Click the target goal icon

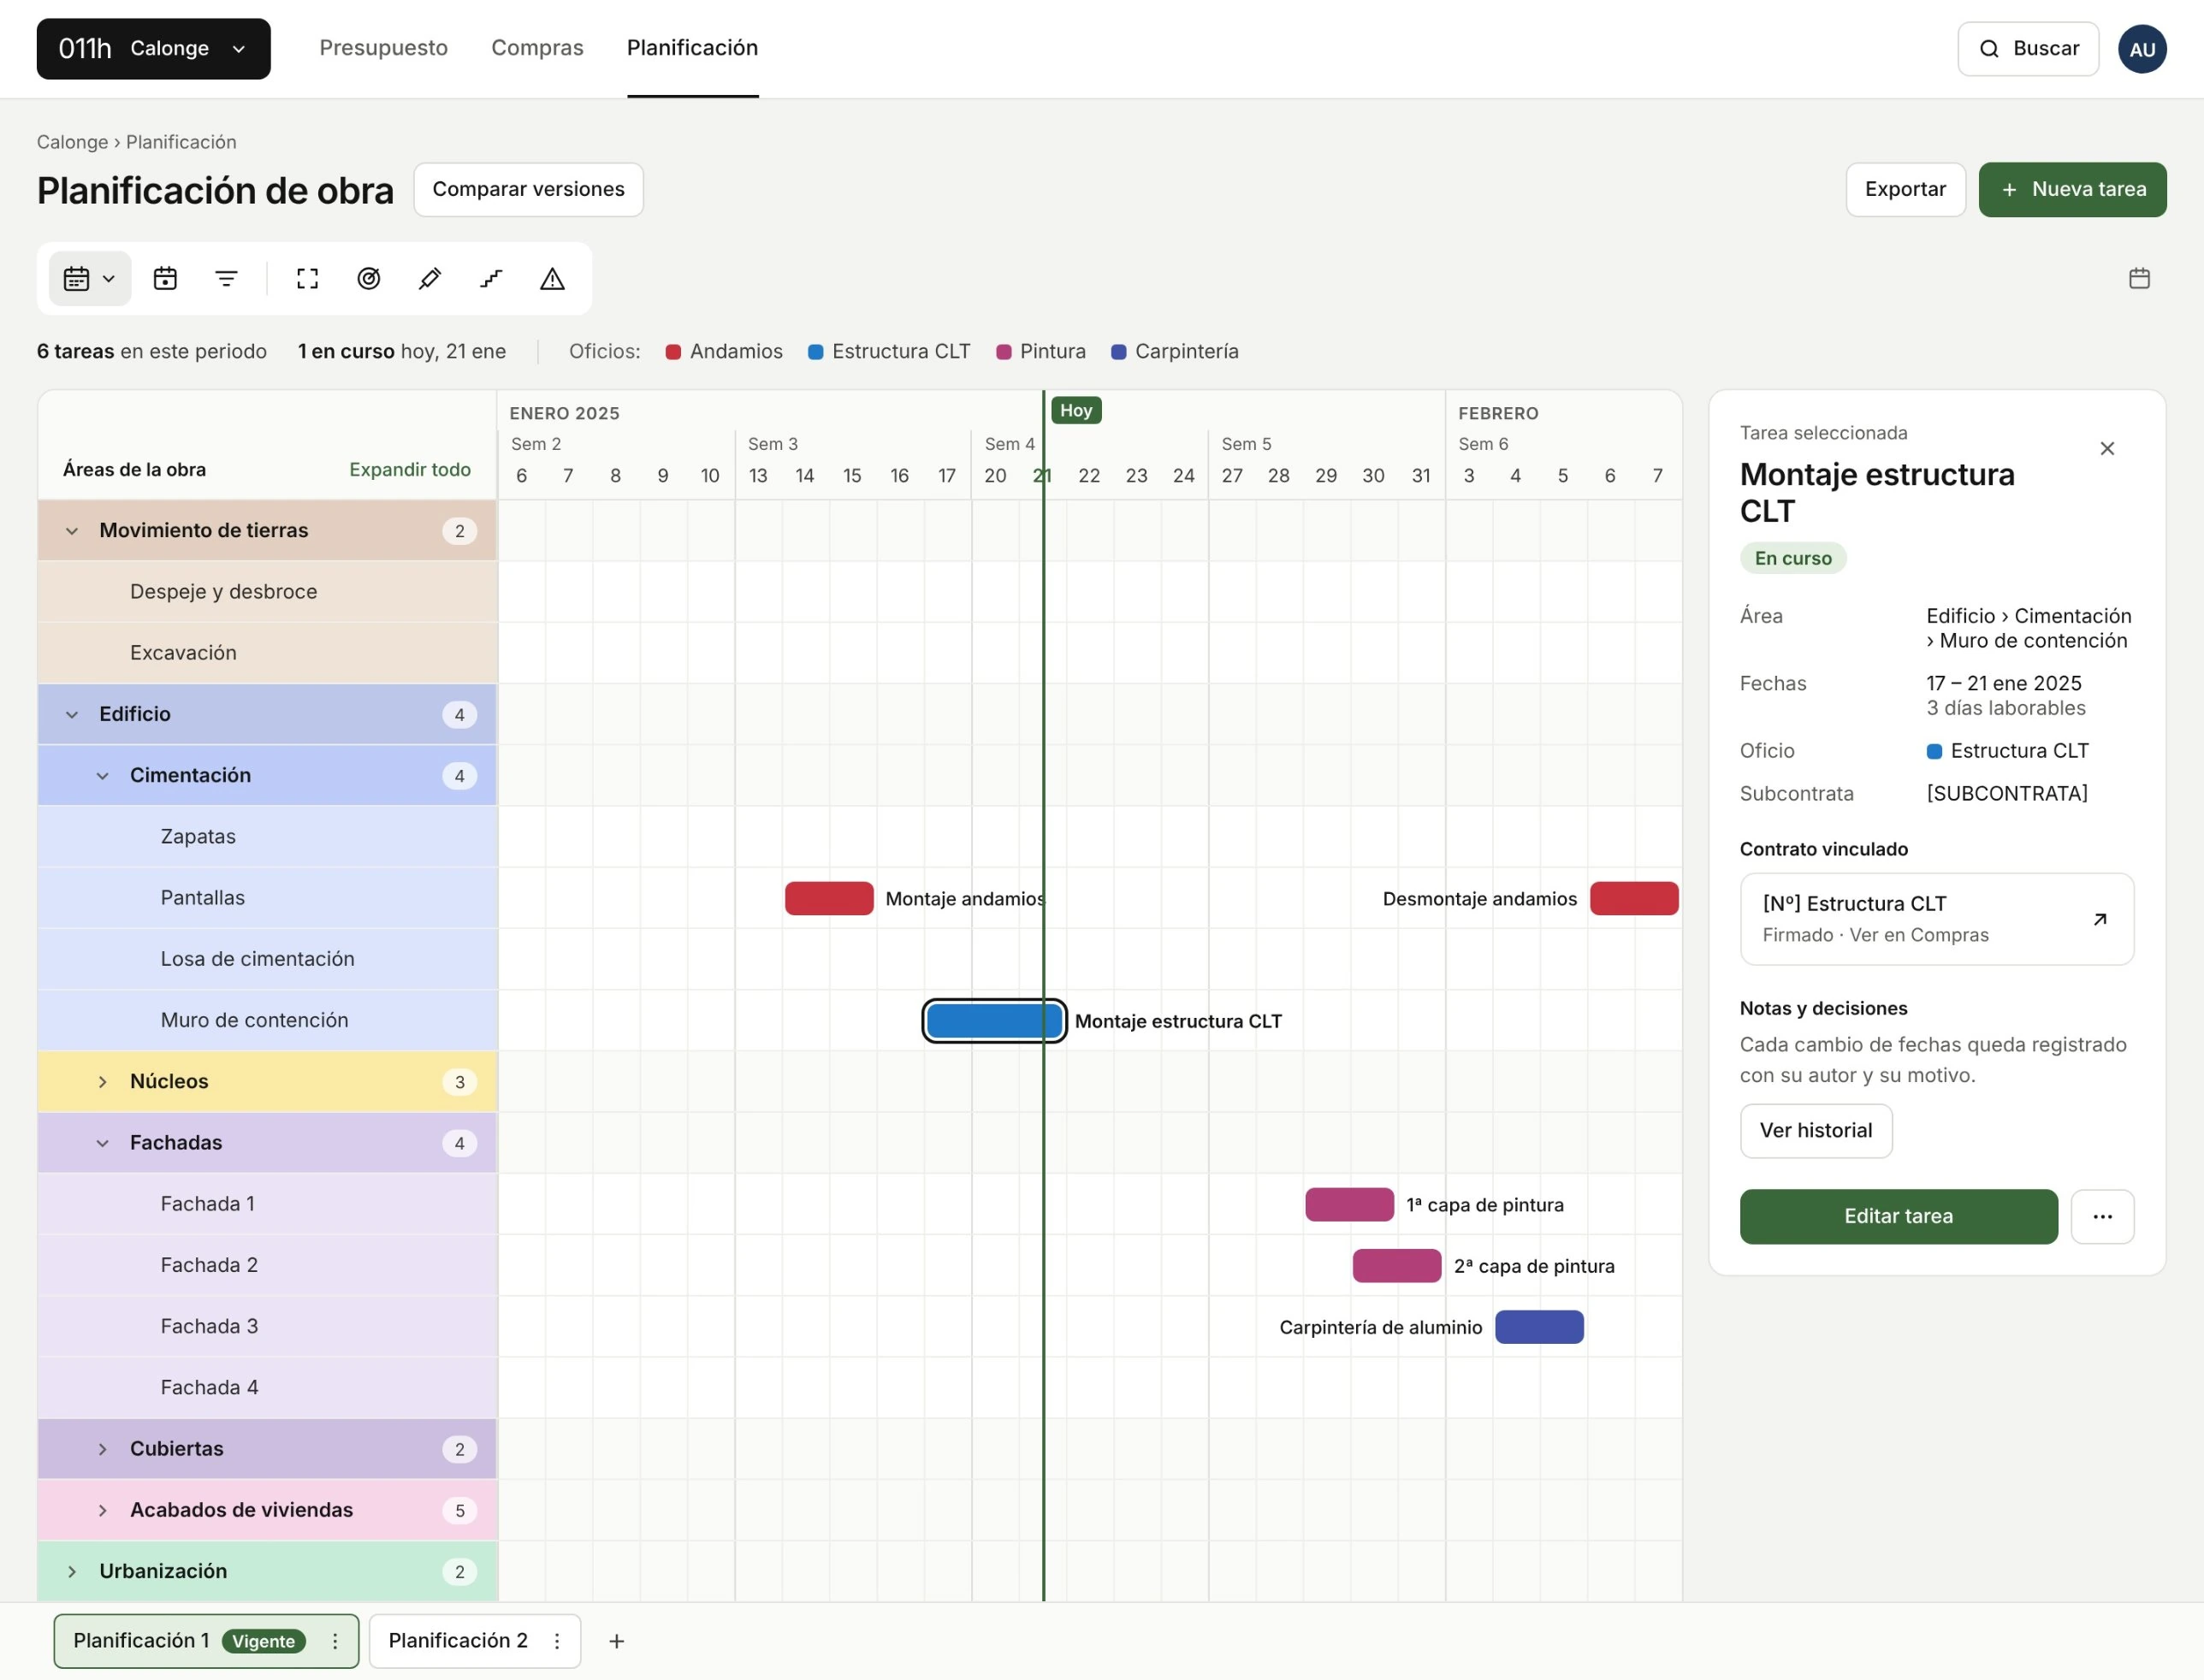pyautogui.click(x=369, y=279)
